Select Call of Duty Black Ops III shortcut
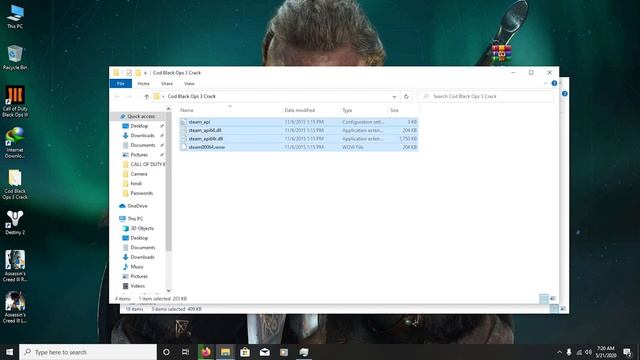The height and width of the screenshot is (360, 640). click(15, 101)
